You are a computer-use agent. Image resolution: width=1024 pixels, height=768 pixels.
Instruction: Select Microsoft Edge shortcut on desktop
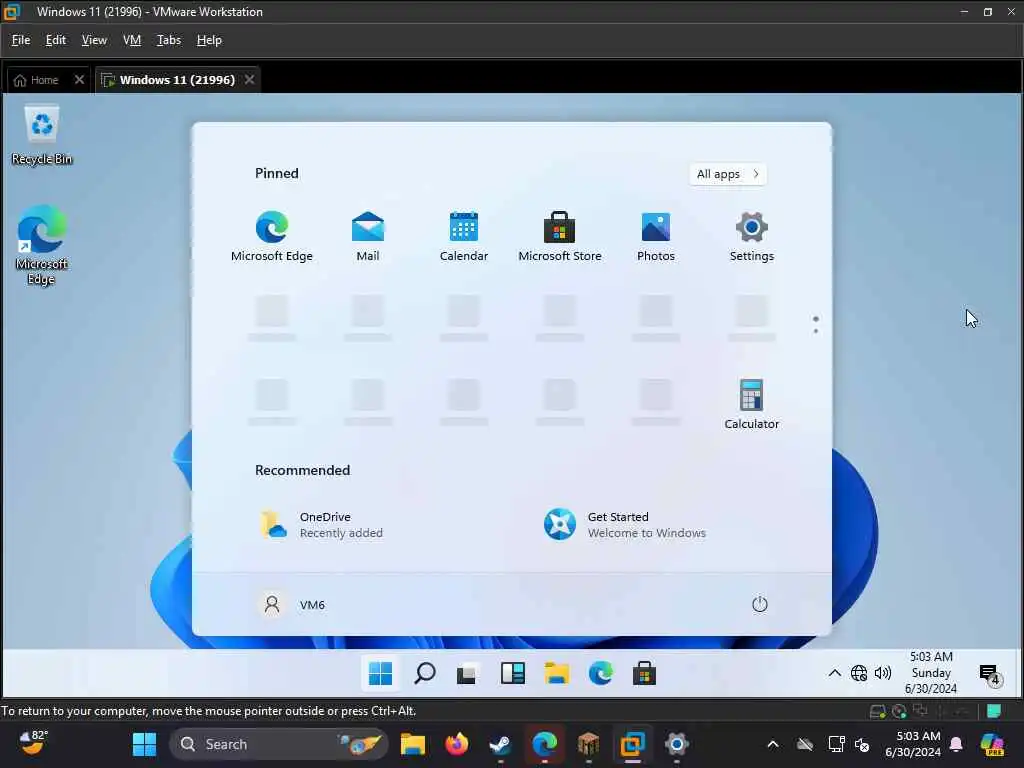pyautogui.click(x=41, y=245)
